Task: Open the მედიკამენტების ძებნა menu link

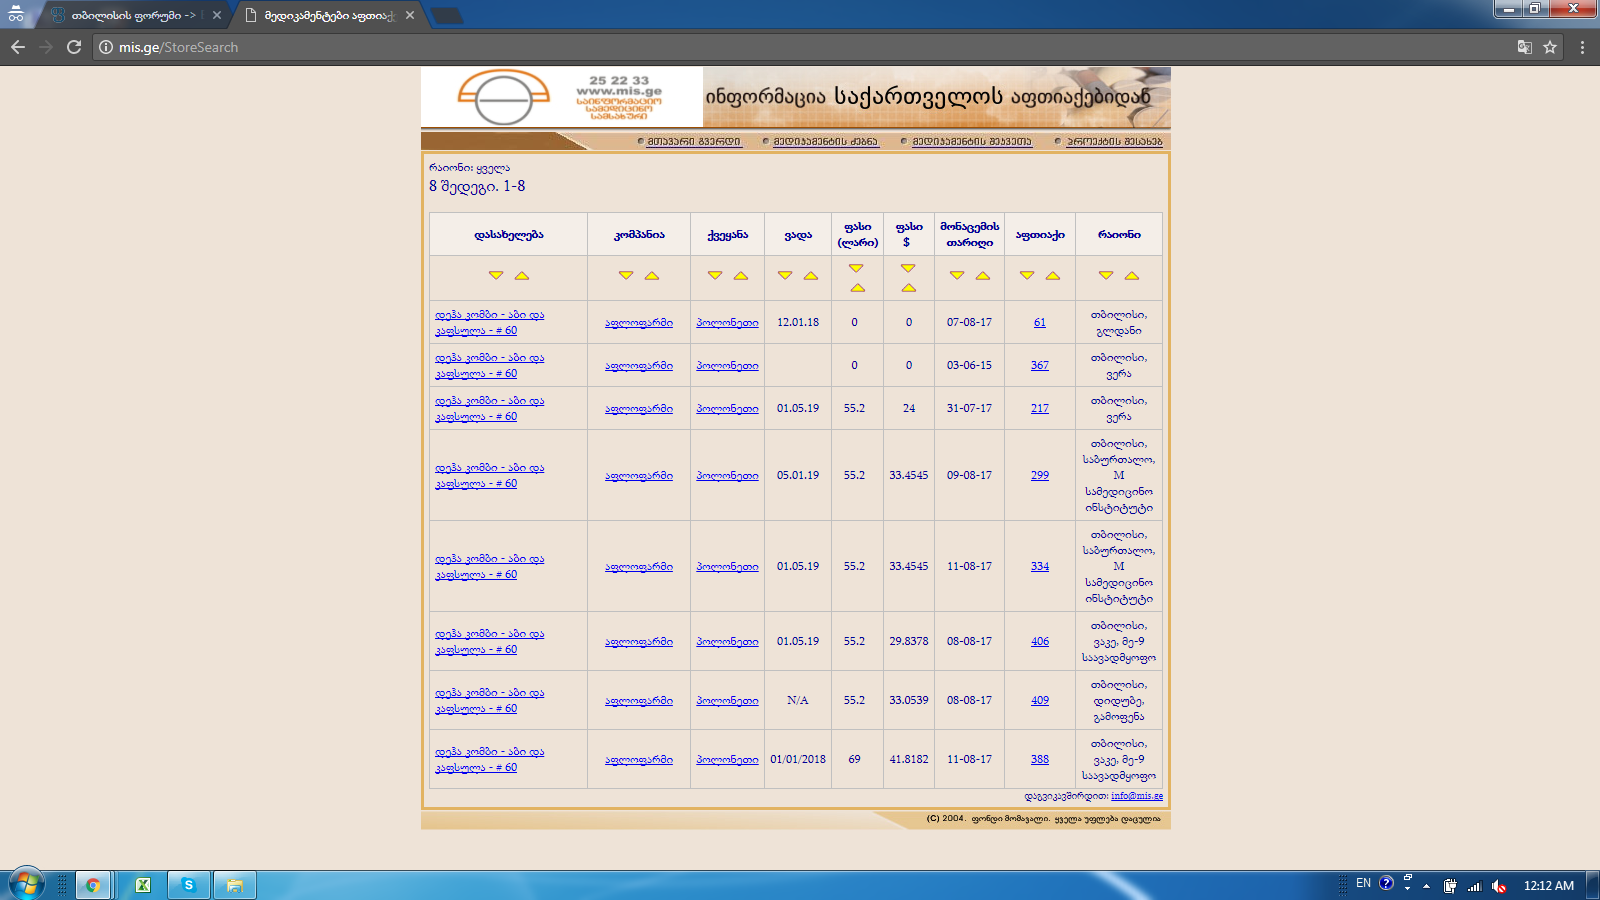Action: tap(825, 142)
